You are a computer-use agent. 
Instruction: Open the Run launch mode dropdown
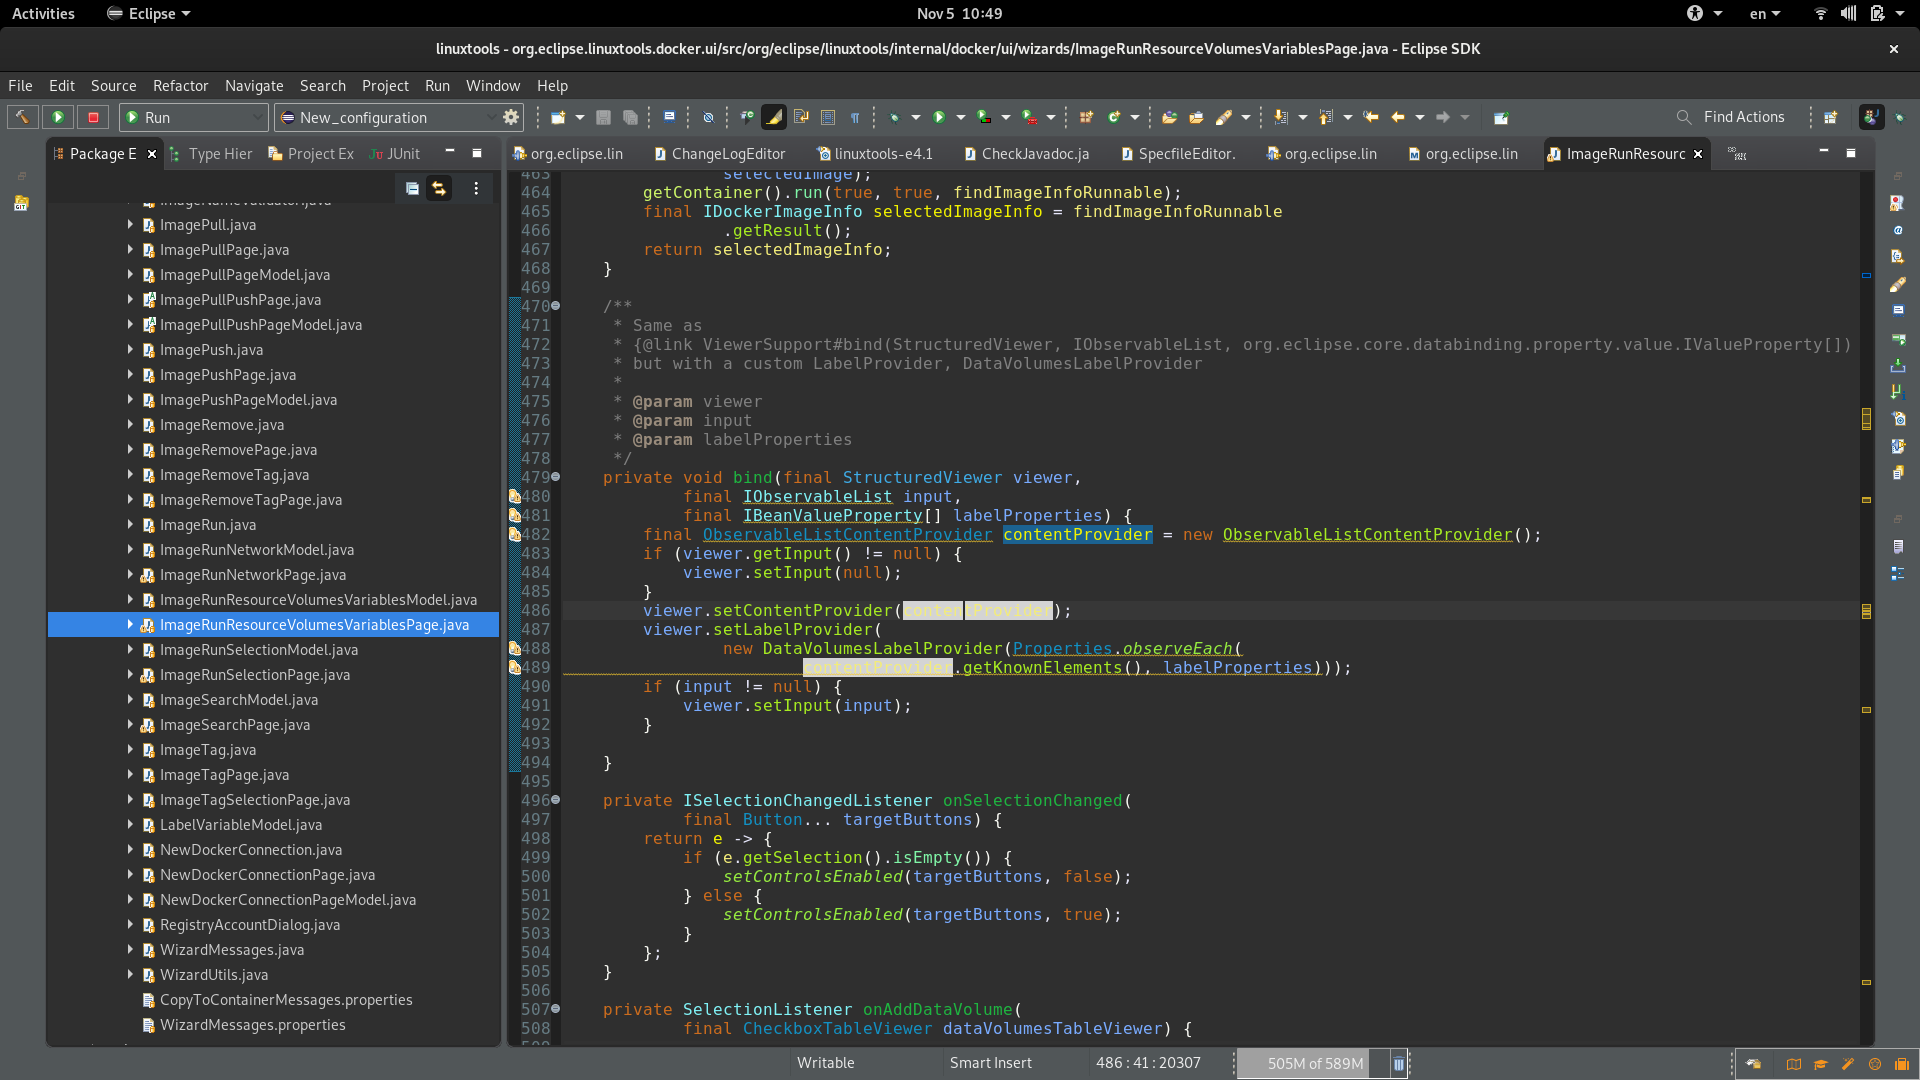tap(193, 117)
